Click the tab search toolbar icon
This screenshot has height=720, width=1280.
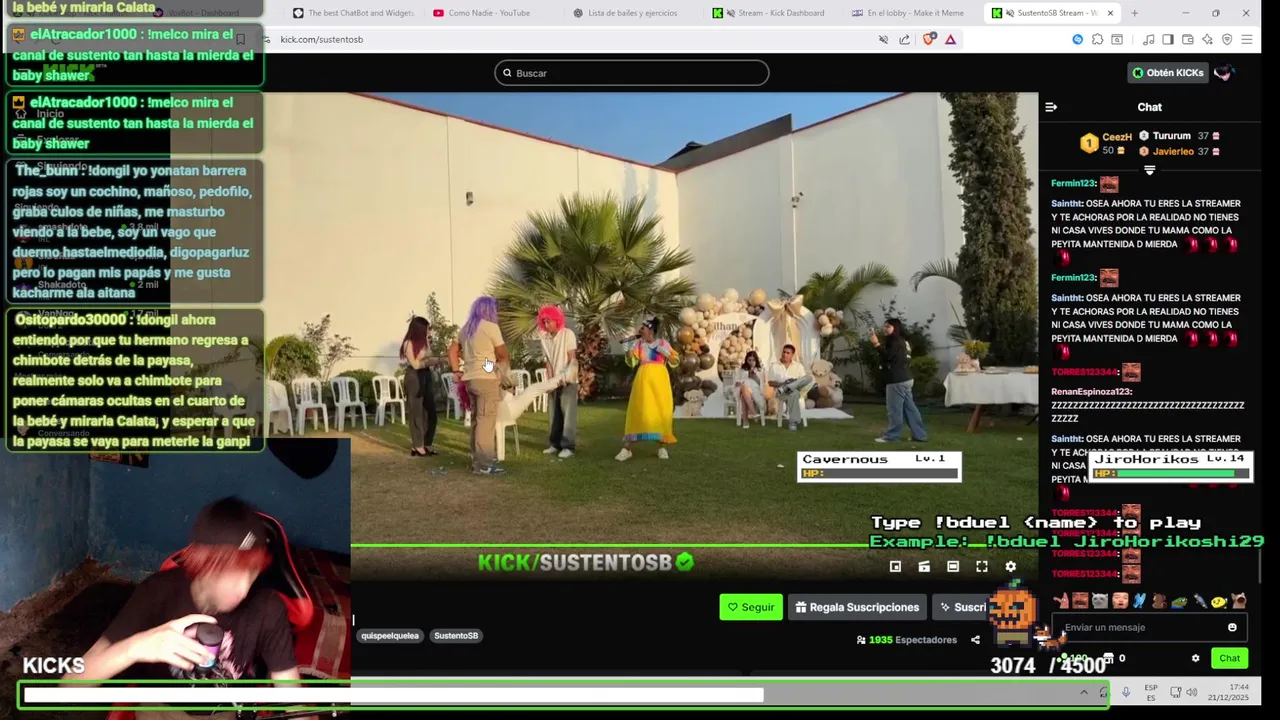1117,39
